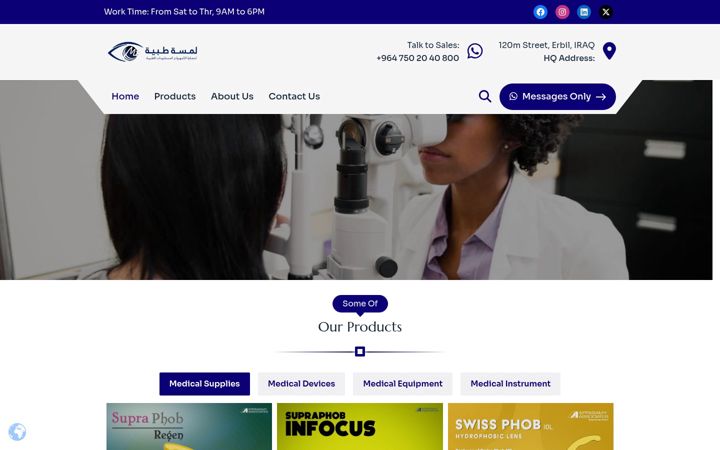Click the eye logo of the company
The width and height of the screenshot is (720, 450).
pos(153,51)
